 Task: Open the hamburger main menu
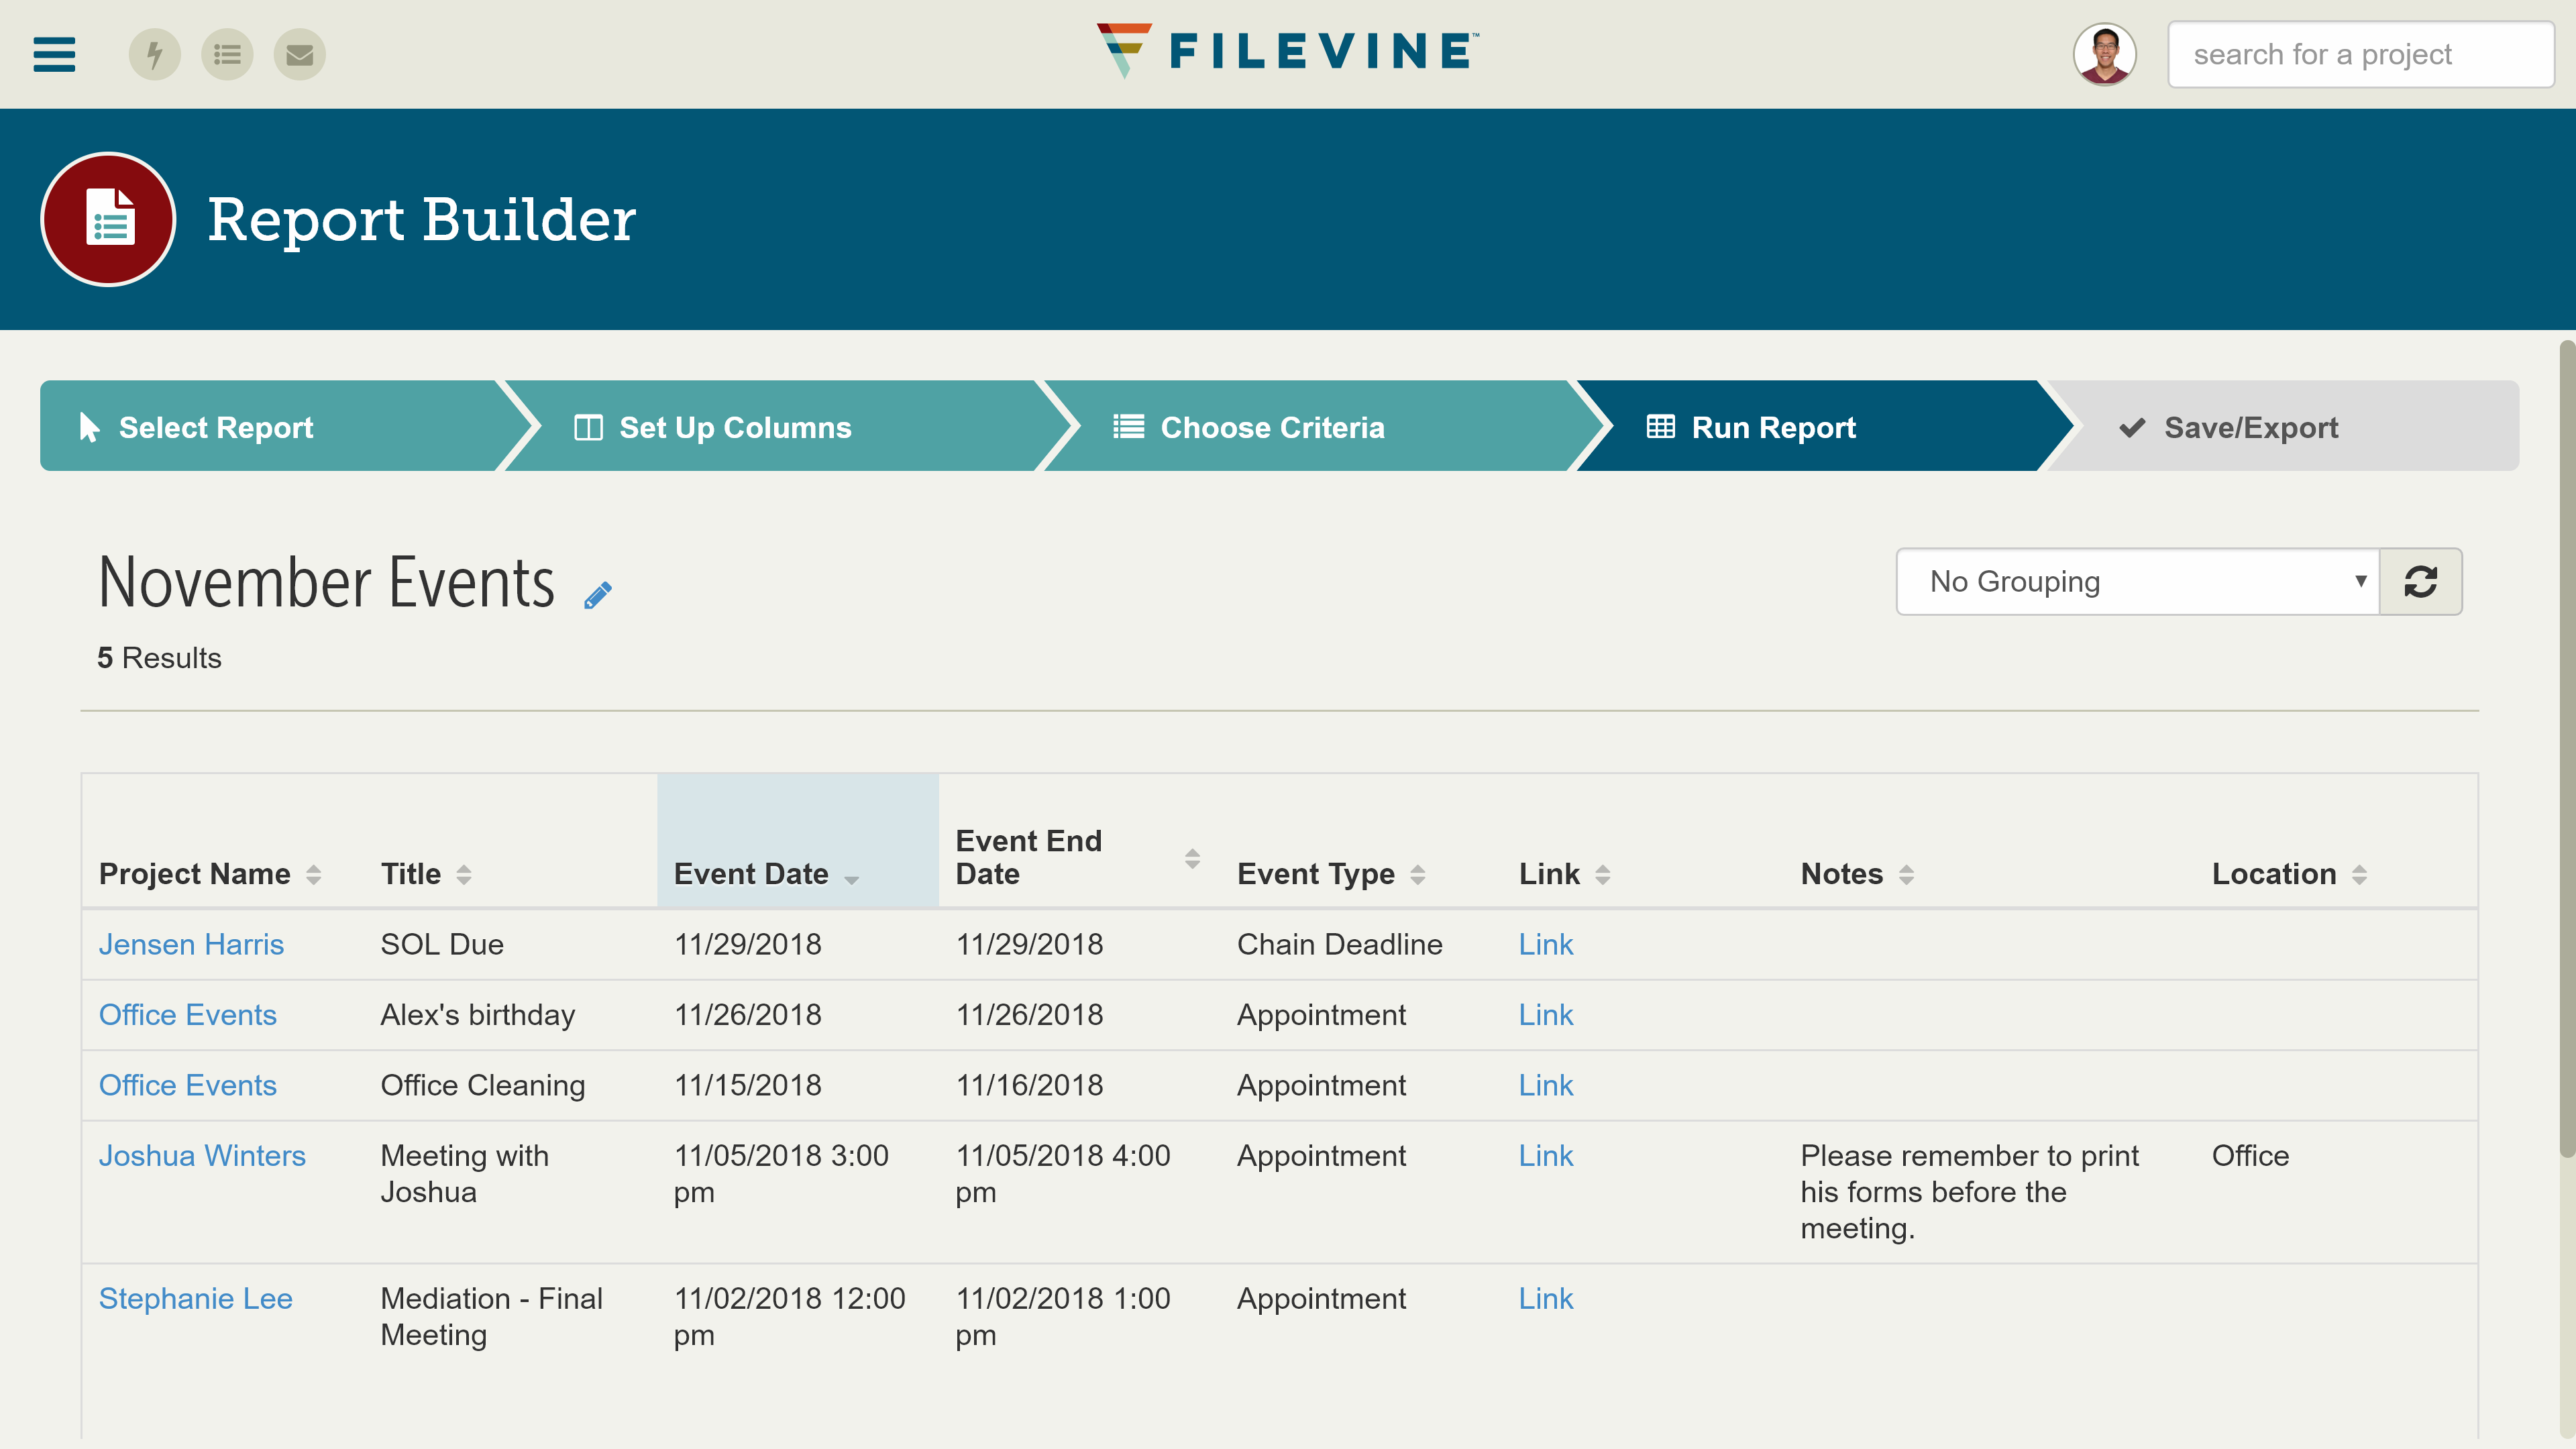click(54, 54)
